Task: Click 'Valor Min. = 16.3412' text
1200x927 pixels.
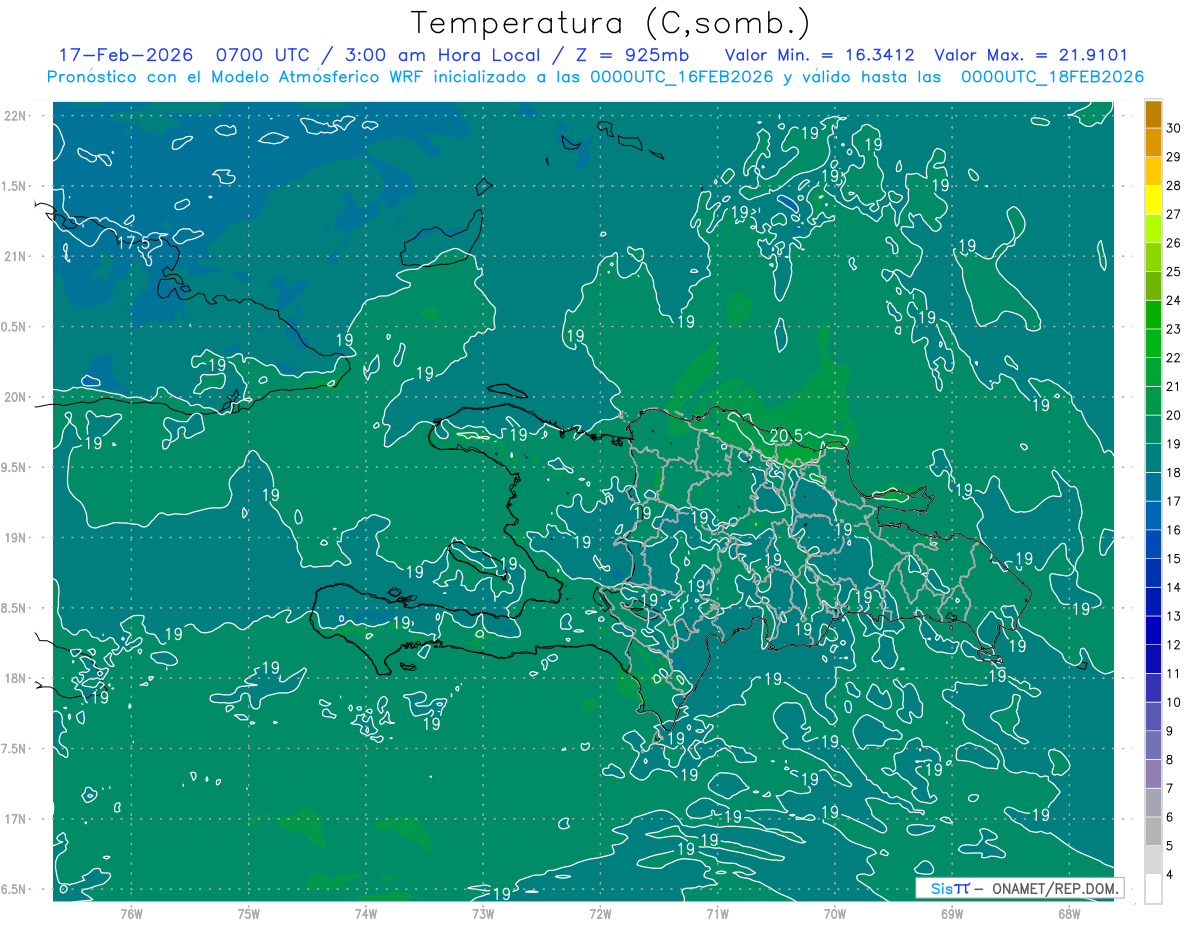Action: [819, 55]
